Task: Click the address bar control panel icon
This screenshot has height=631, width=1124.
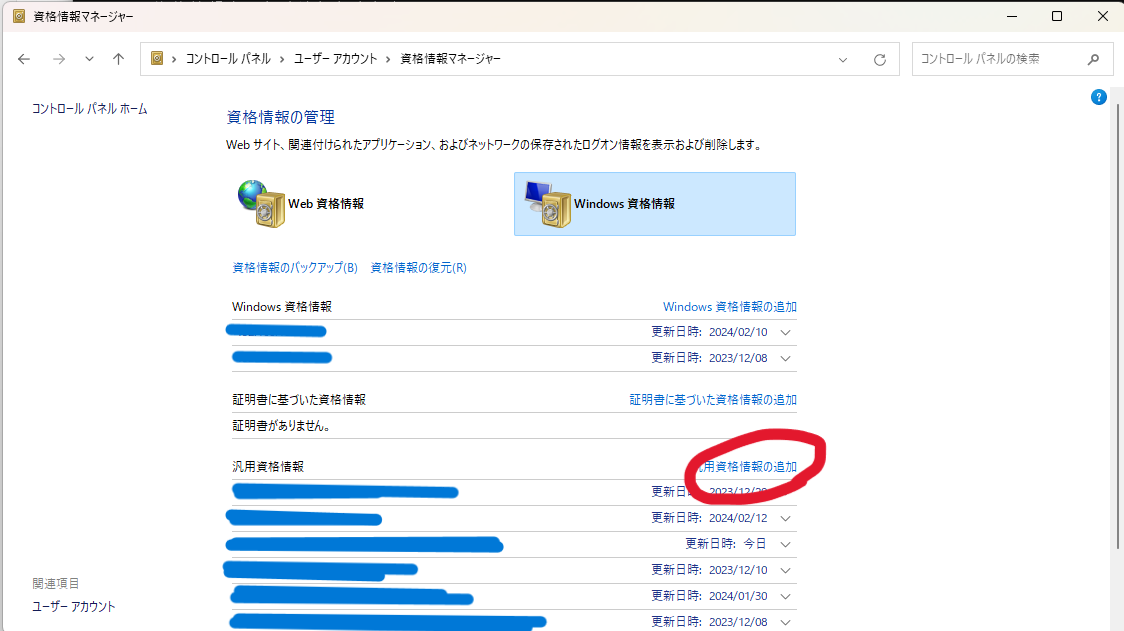Action: click(x=157, y=58)
